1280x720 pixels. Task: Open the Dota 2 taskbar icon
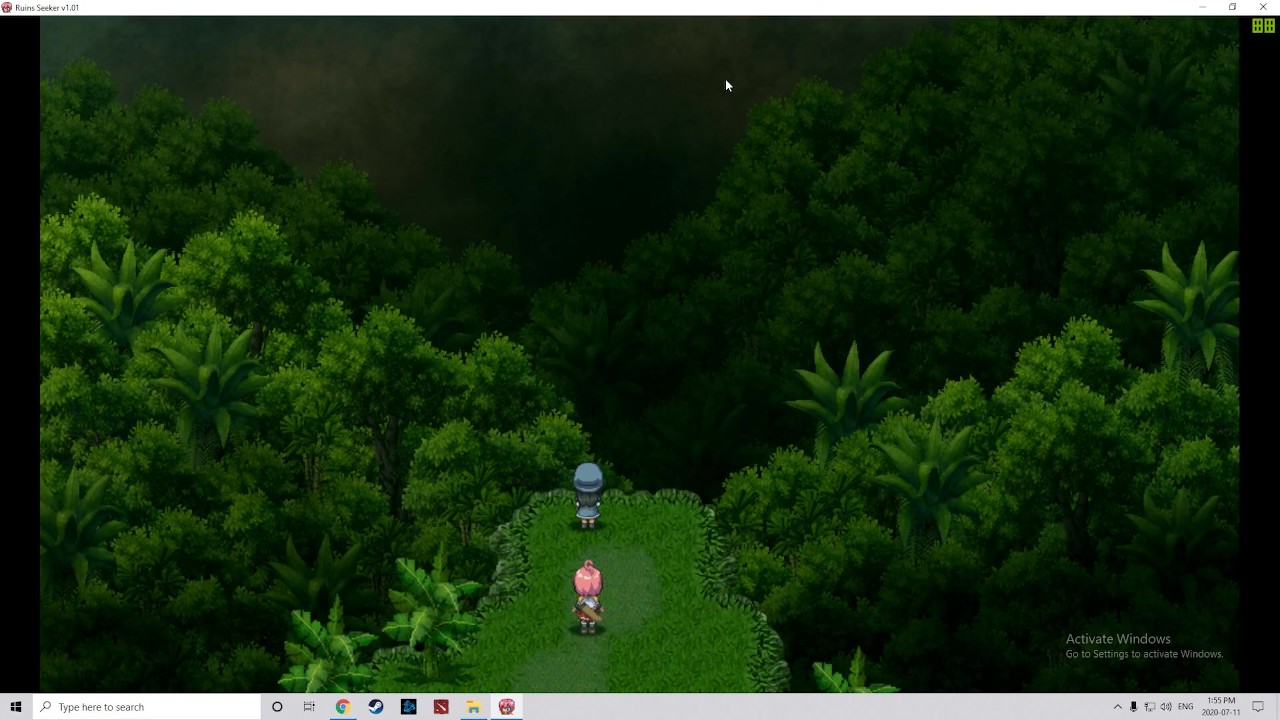click(x=441, y=707)
